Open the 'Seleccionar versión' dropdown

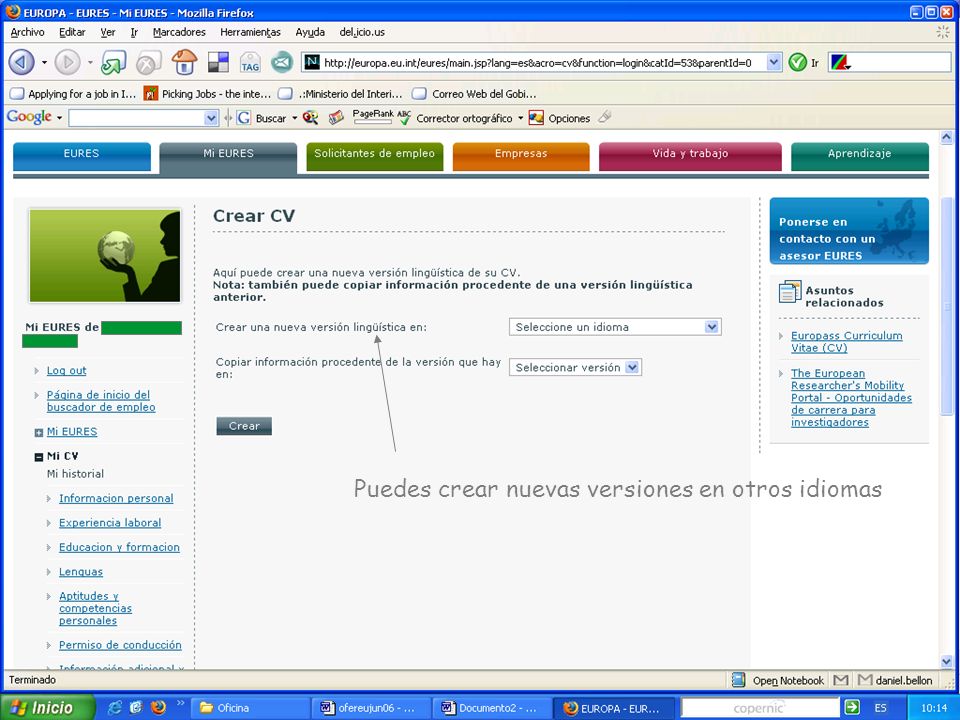click(575, 367)
